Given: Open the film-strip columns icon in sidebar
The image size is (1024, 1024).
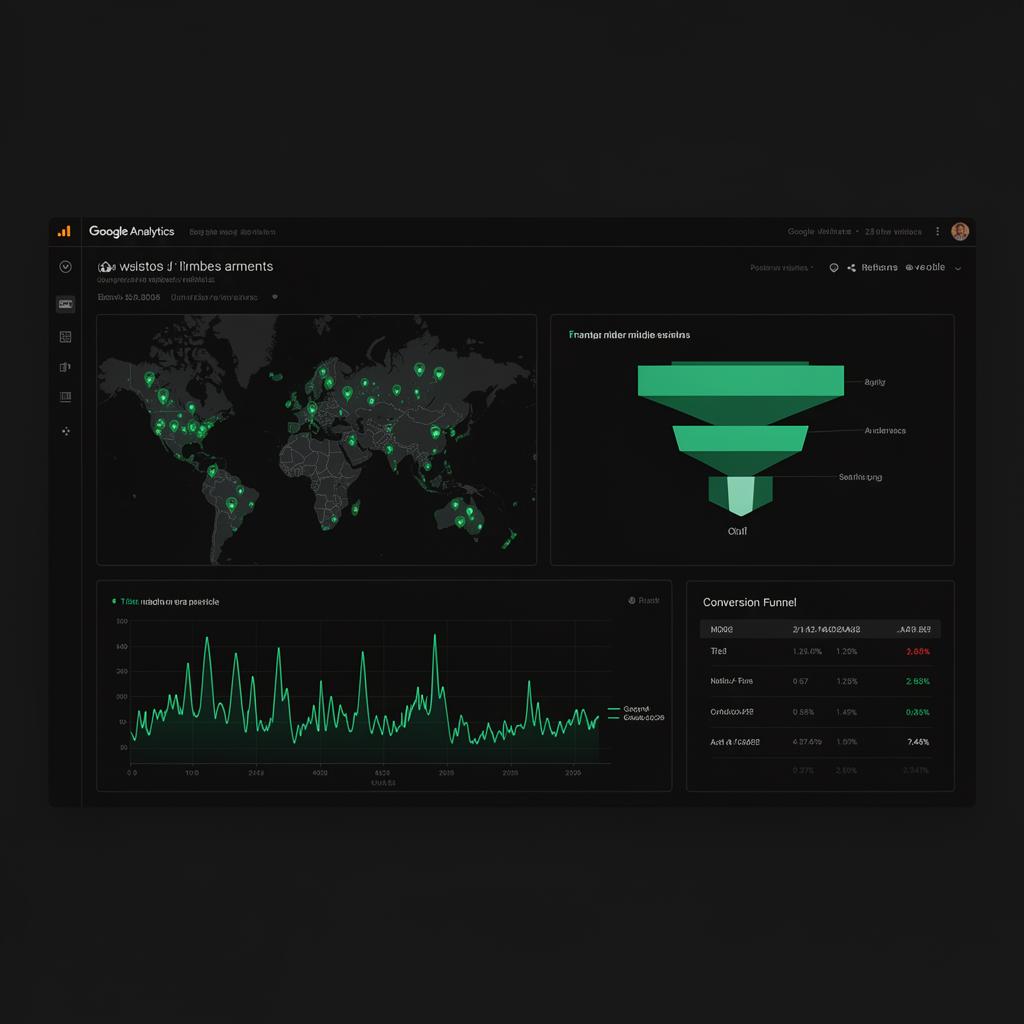Looking at the screenshot, I should [65, 396].
